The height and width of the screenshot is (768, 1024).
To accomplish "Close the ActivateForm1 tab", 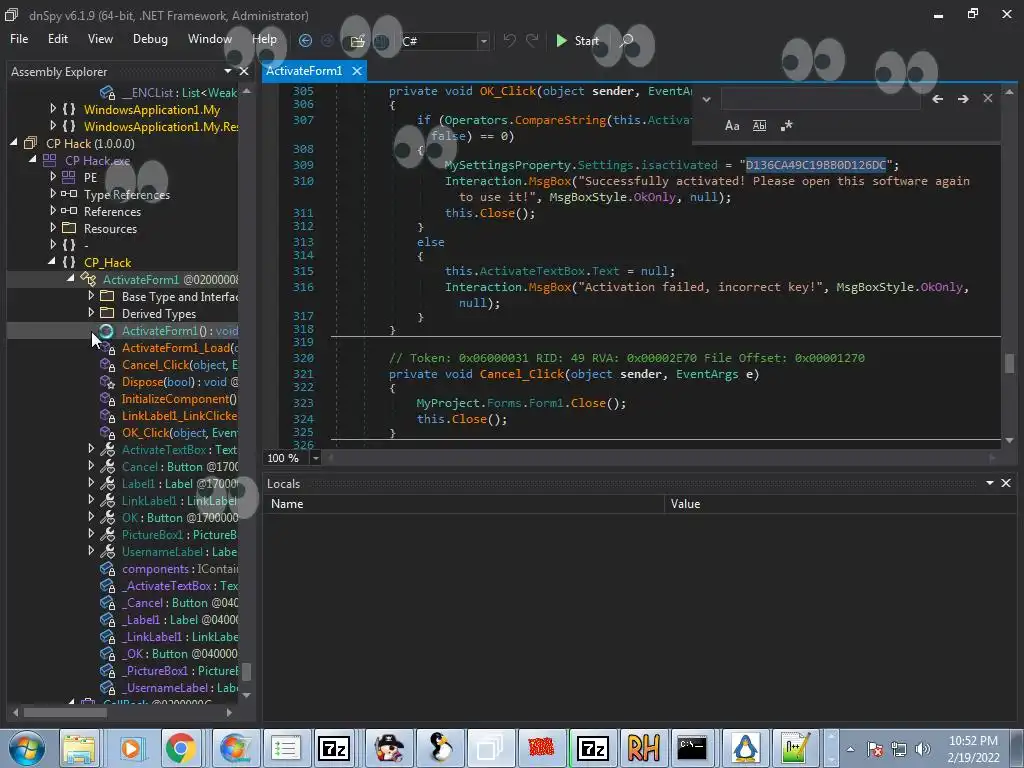I will click(357, 71).
